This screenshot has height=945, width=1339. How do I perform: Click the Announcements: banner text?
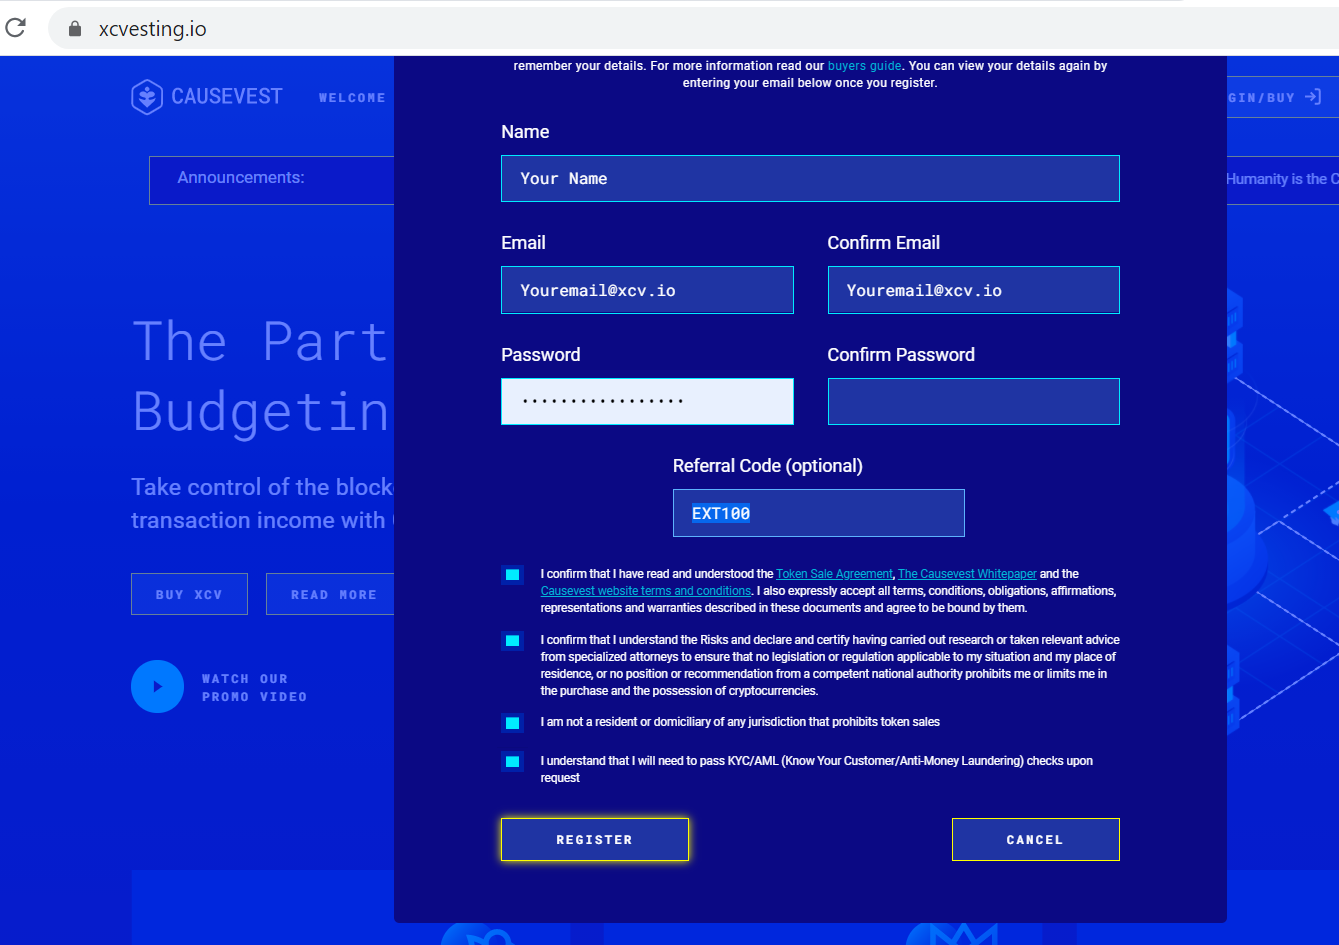click(x=241, y=178)
